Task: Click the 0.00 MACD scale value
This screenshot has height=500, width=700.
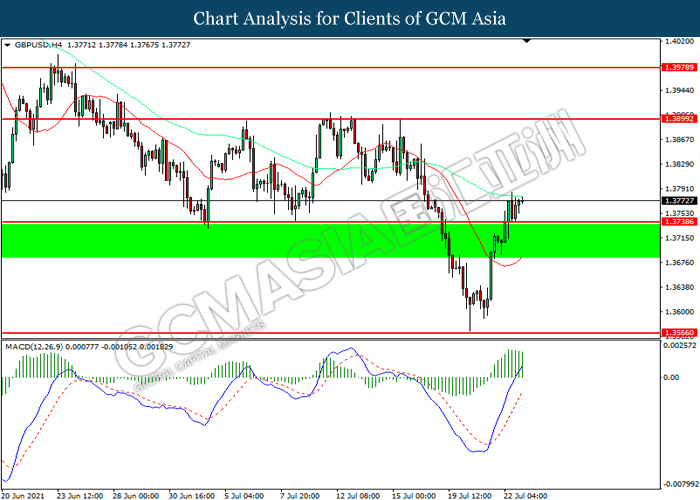Action: [671, 378]
